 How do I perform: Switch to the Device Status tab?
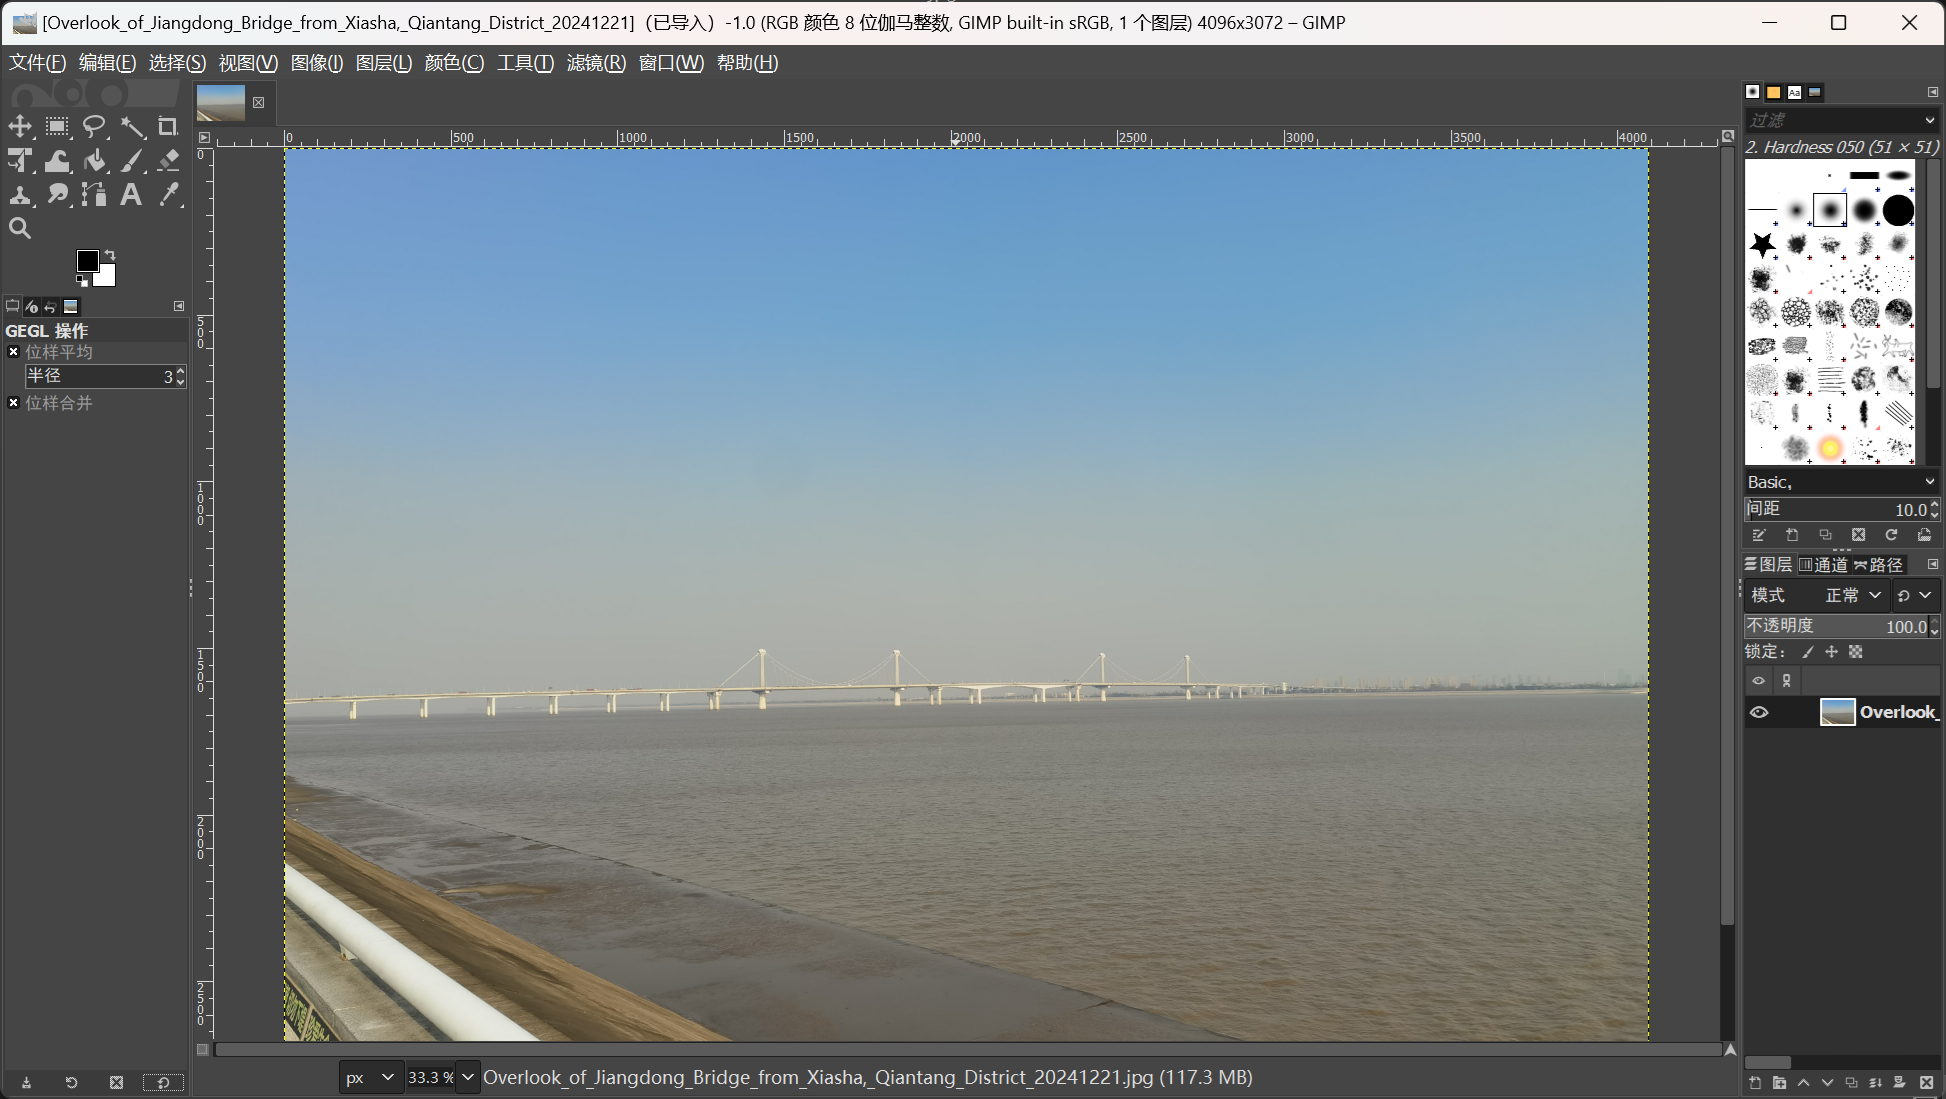[32, 306]
